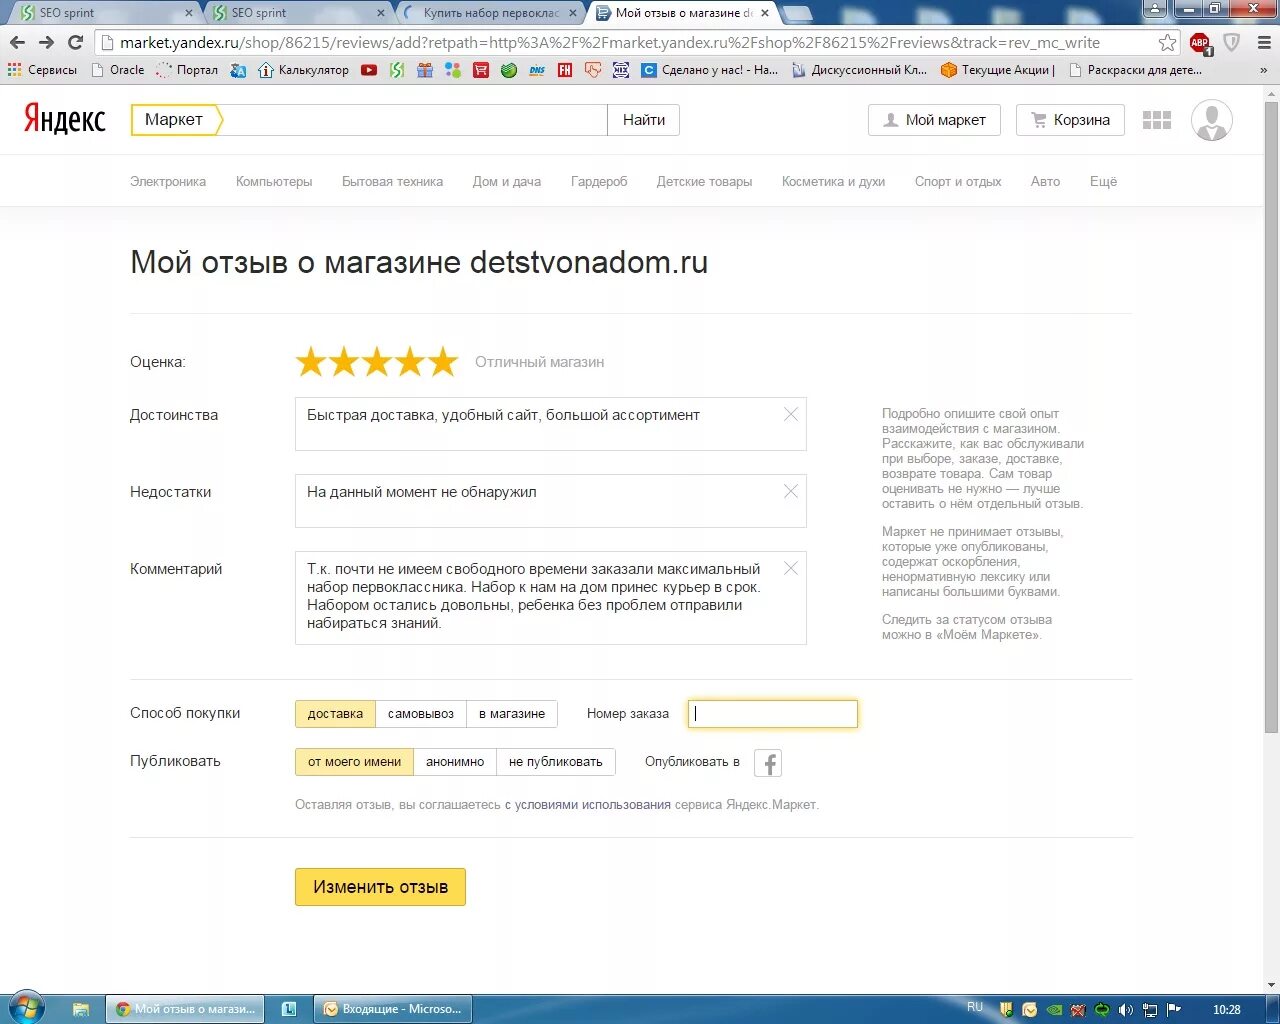Click the shield extension icon in the toolbar
1280x1024 pixels.
tap(1232, 43)
